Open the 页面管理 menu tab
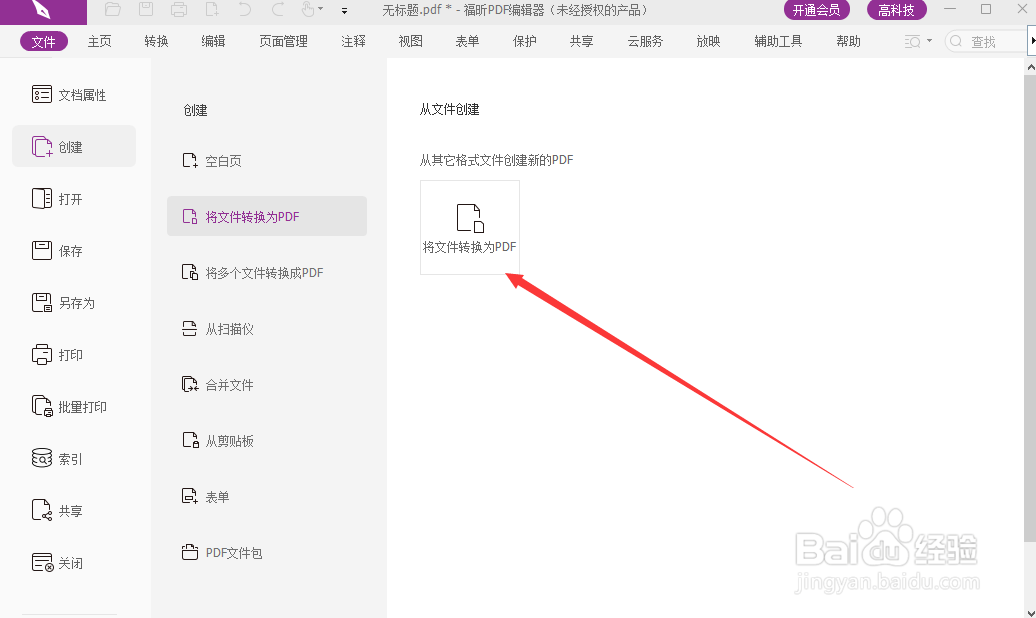 283,41
